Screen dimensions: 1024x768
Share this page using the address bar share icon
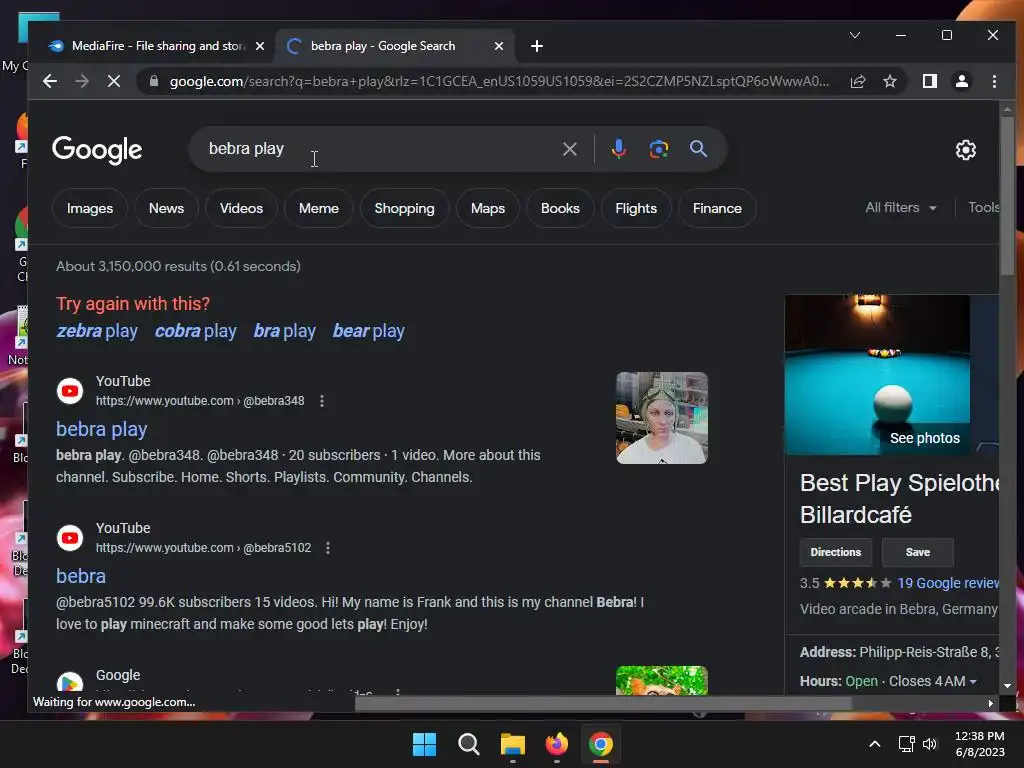(x=857, y=81)
